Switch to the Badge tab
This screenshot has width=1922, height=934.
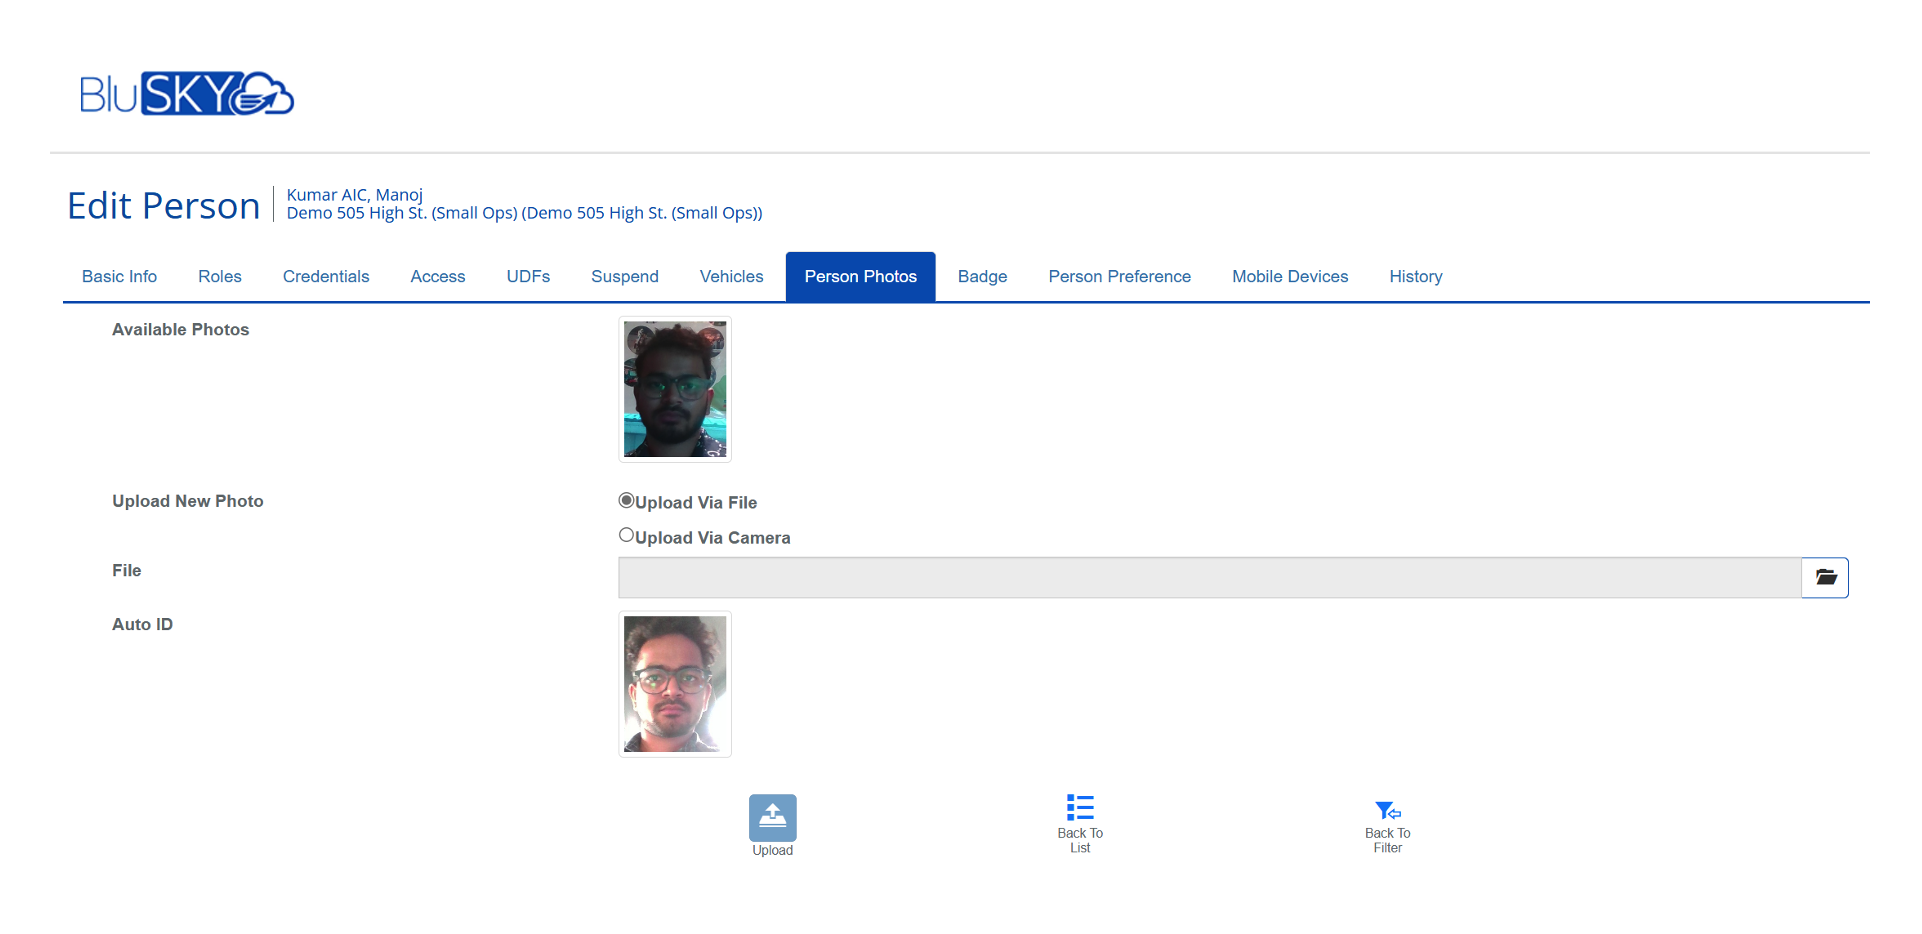(x=981, y=276)
